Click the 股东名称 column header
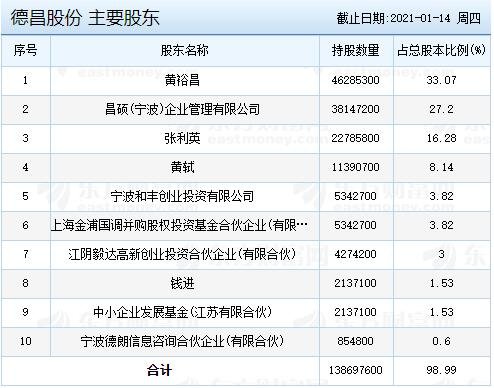This screenshot has height=388, width=494. tap(185, 51)
